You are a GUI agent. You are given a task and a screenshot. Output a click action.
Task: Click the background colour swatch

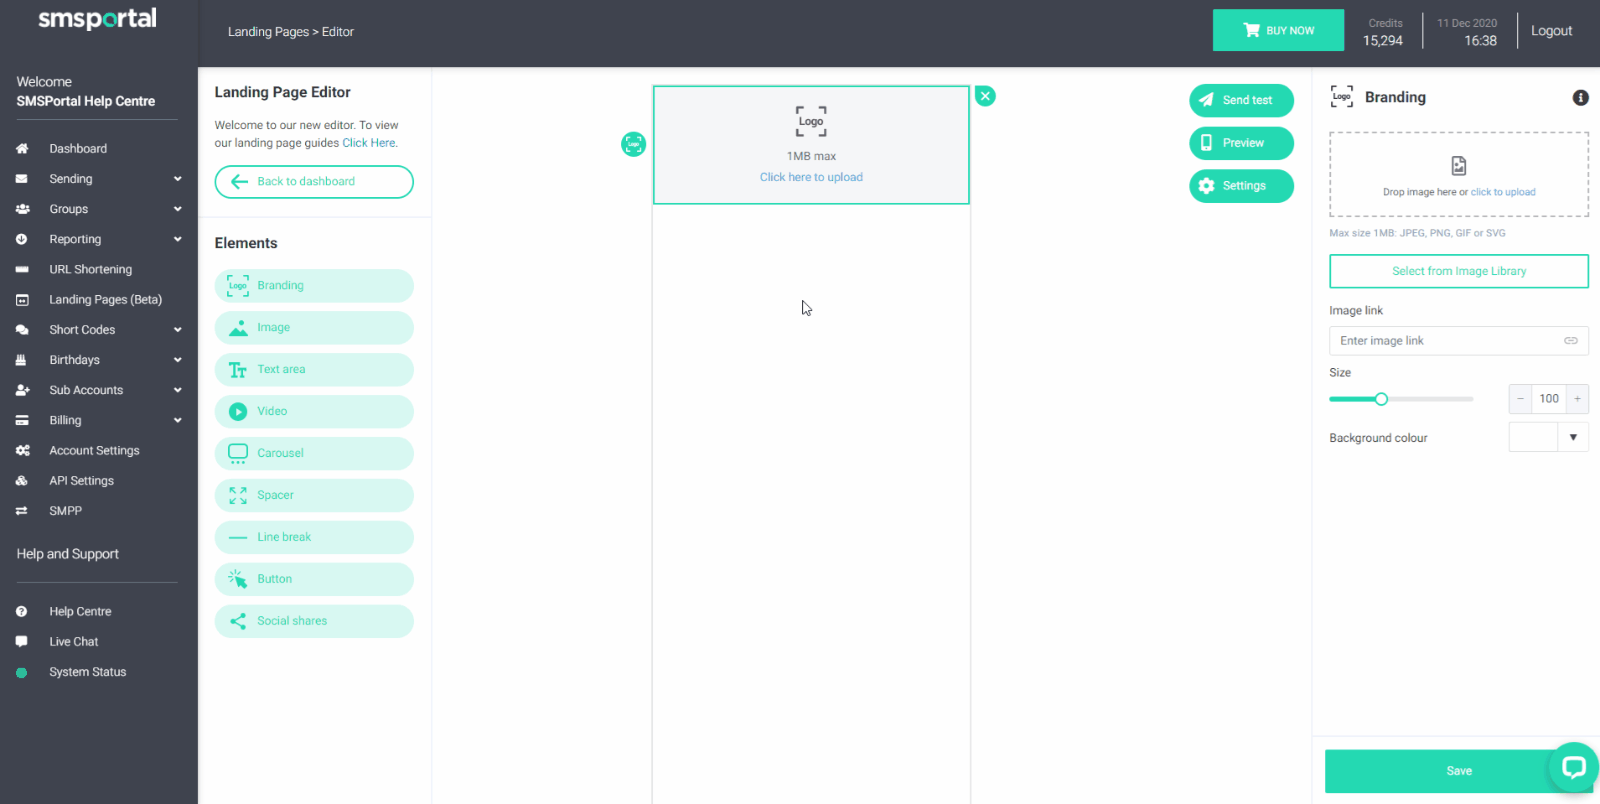tap(1533, 437)
